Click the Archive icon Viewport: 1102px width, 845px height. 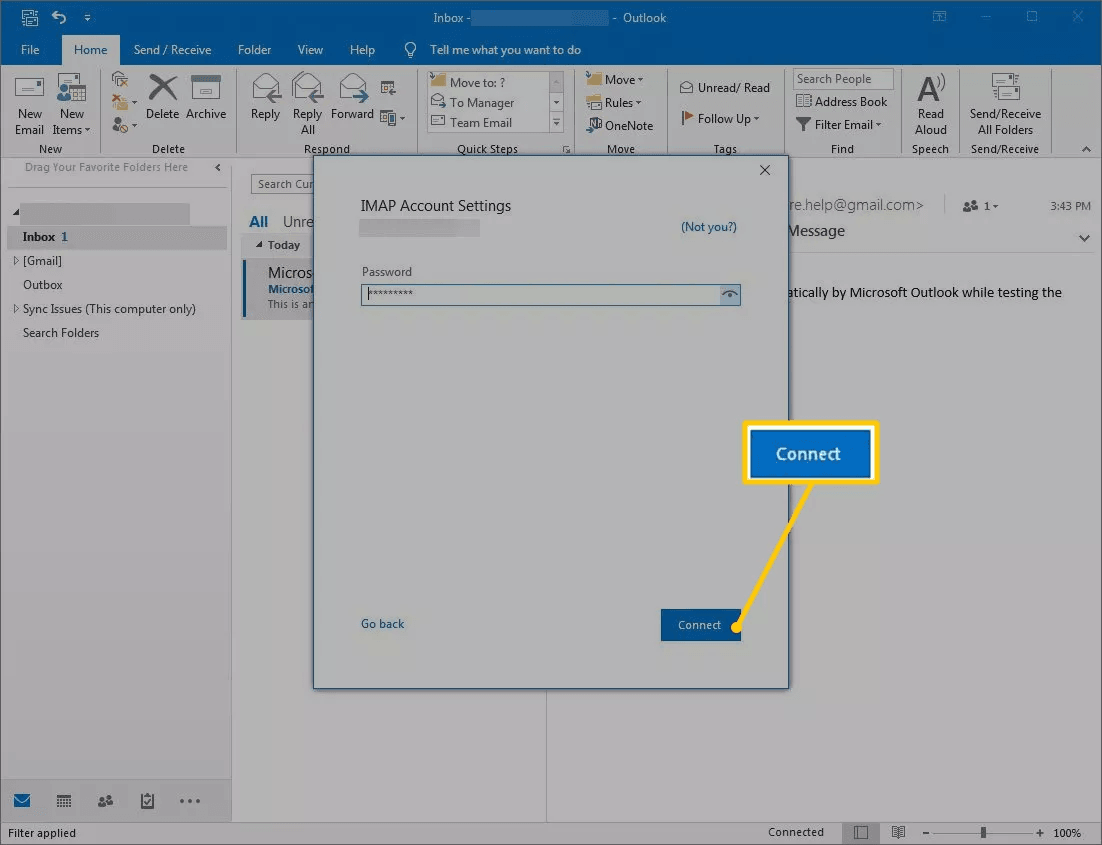point(206,98)
